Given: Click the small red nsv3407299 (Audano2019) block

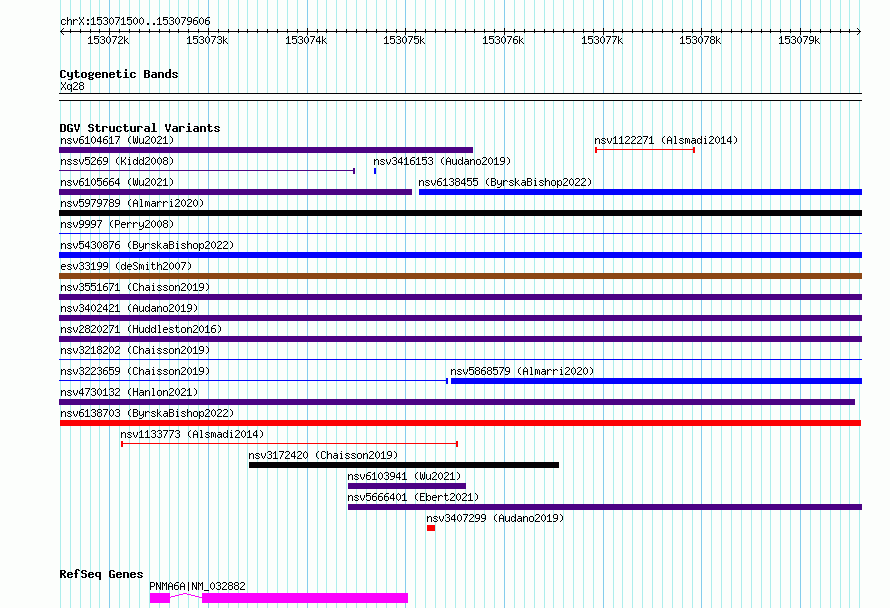Looking at the screenshot, I should pyautogui.click(x=431, y=528).
